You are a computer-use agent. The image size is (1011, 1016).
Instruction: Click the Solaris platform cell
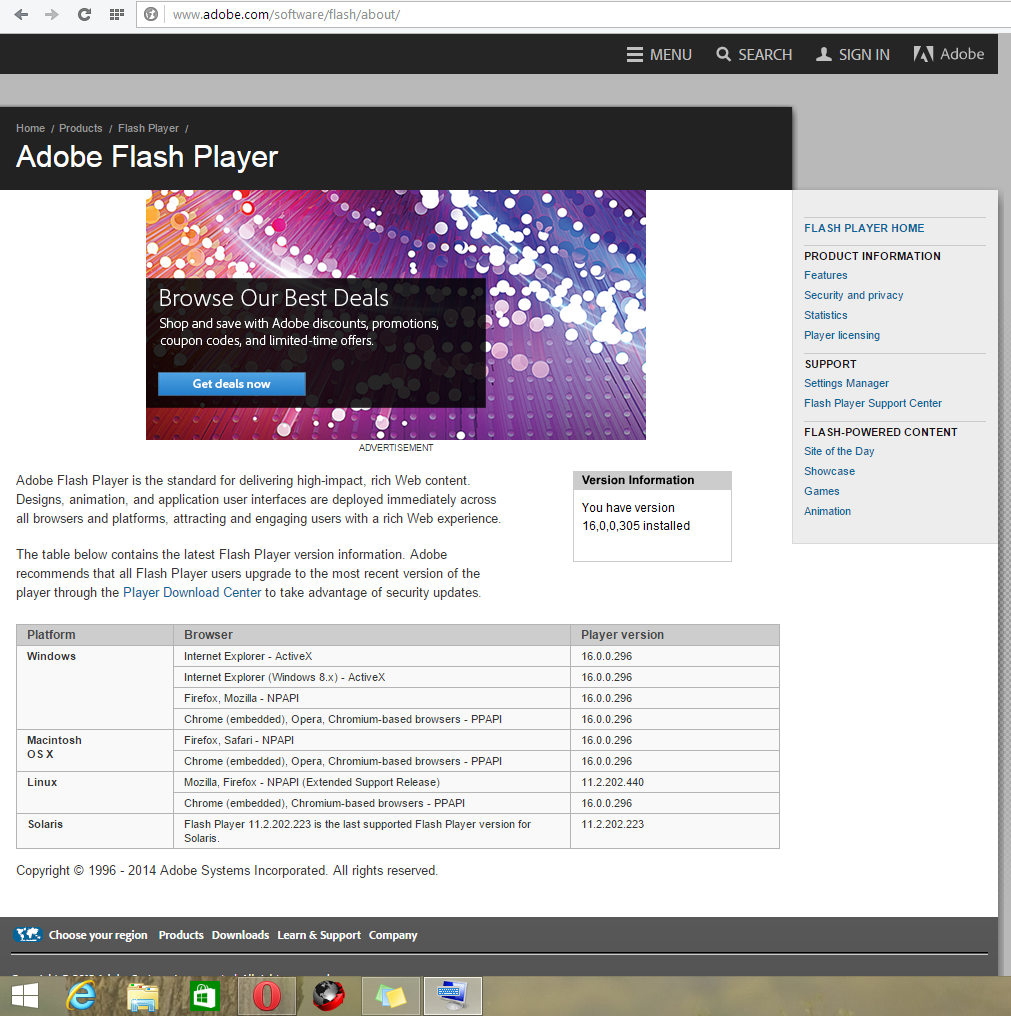click(x=95, y=831)
